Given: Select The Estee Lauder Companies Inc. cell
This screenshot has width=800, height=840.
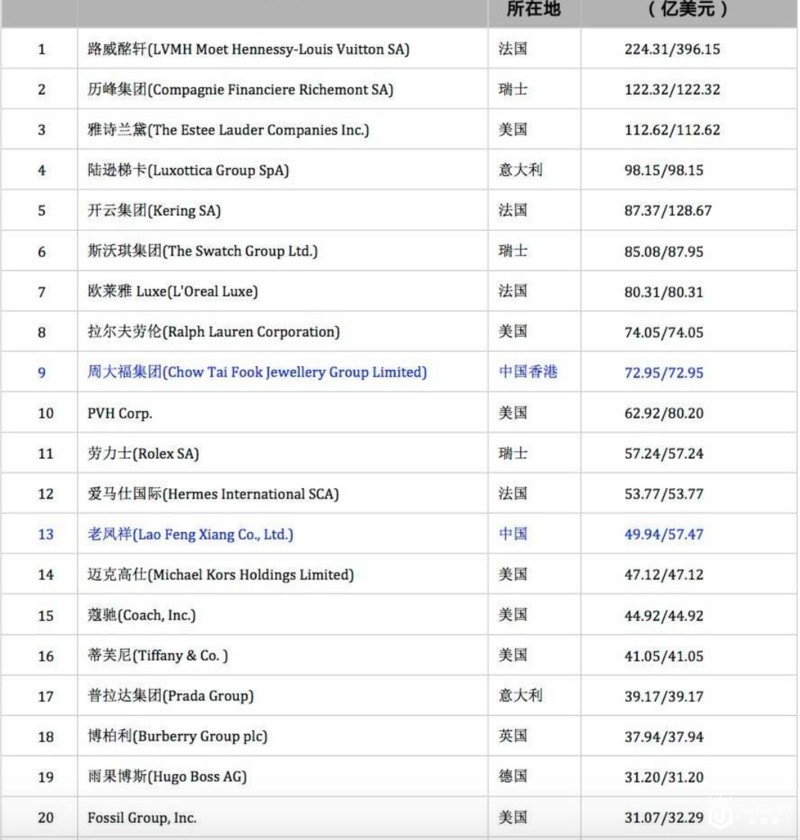Looking at the screenshot, I should tap(228, 129).
